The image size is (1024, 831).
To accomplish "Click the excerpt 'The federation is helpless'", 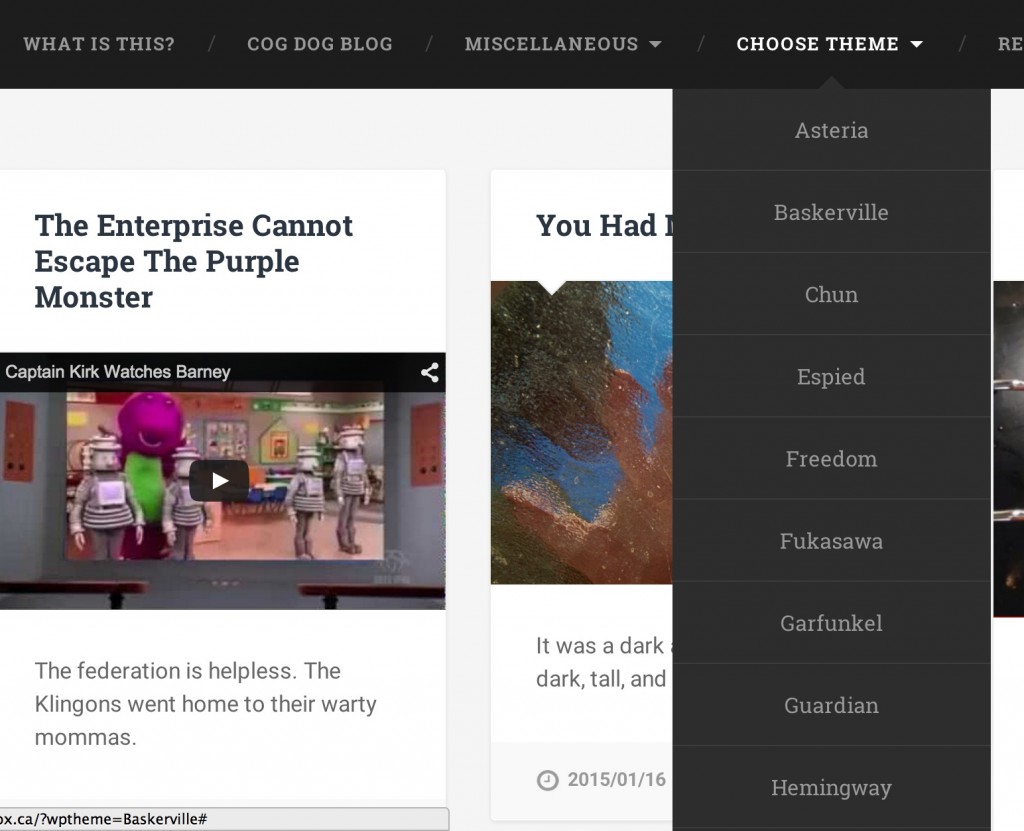I will (x=206, y=704).
